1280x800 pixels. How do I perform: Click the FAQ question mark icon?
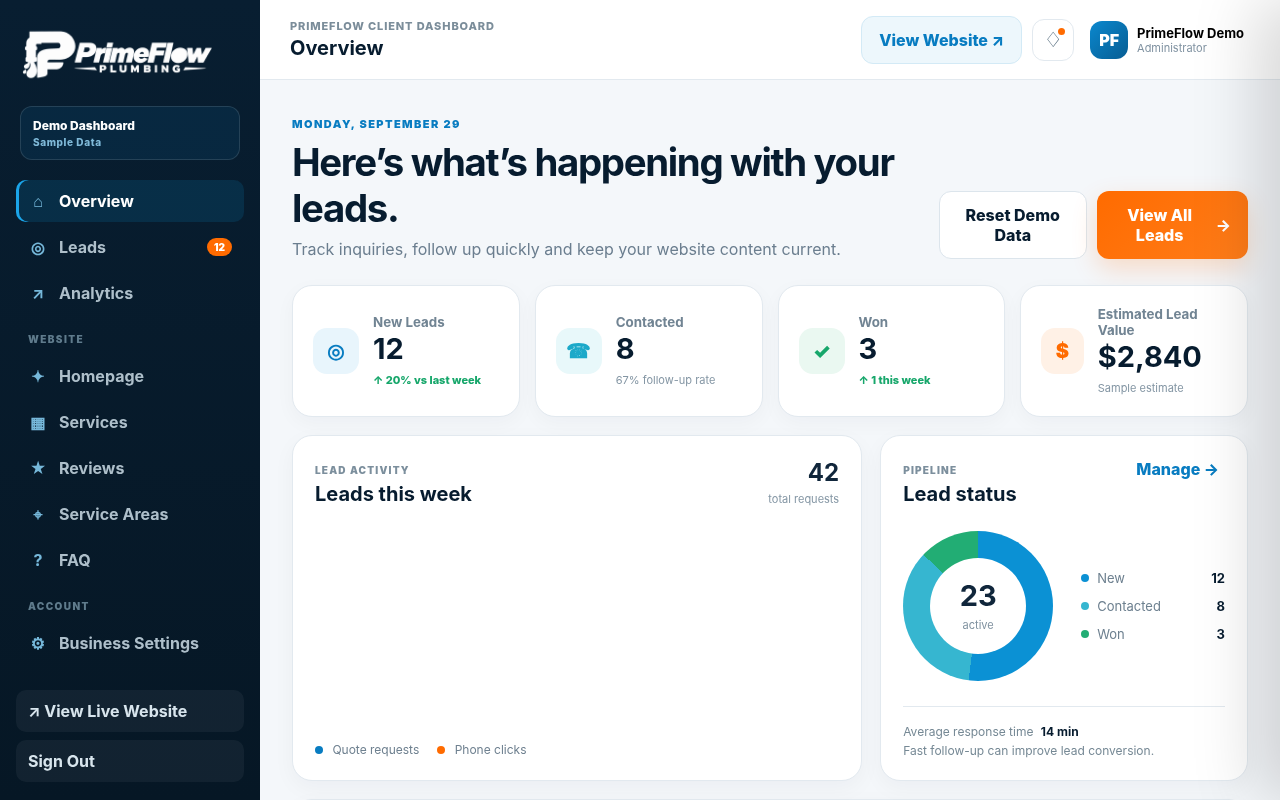coord(38,561)
